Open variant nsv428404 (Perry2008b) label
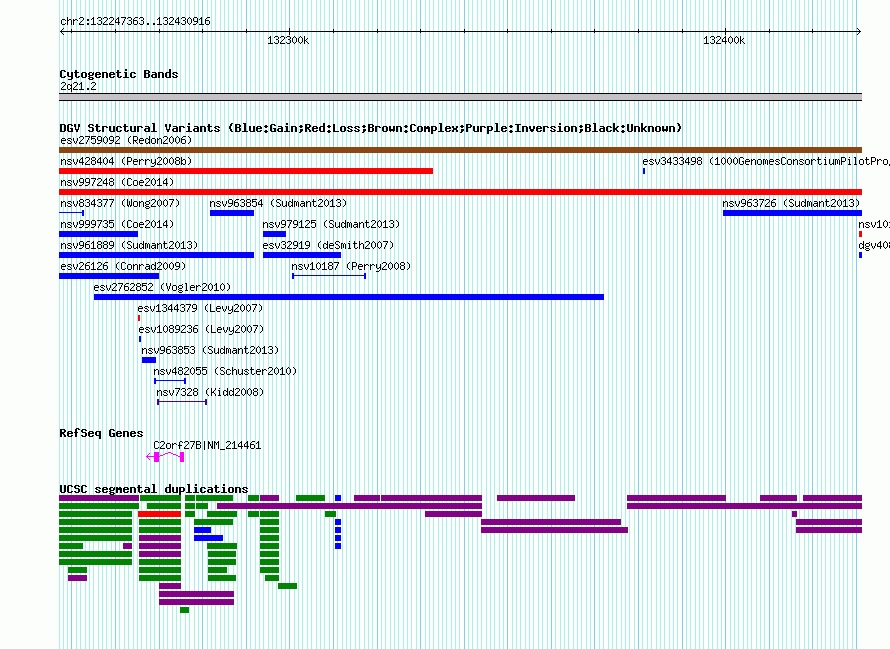The width and height of the screenshot is (890, 649). coord(126,161)
